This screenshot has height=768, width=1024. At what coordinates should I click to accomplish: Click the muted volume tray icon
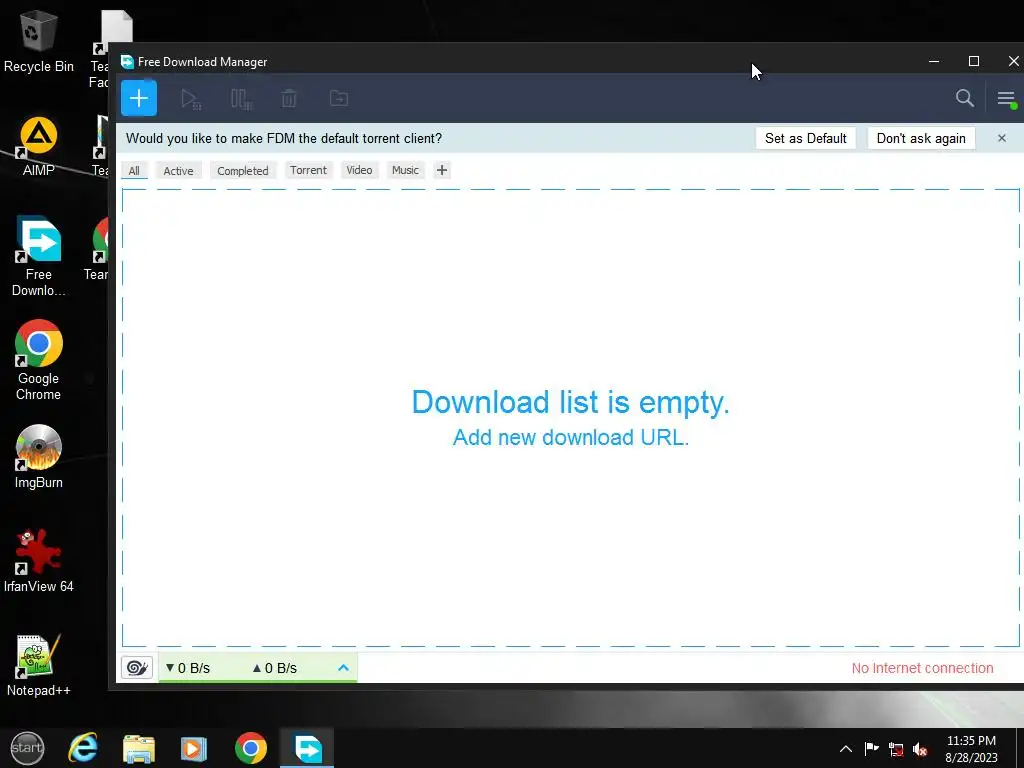920,749
